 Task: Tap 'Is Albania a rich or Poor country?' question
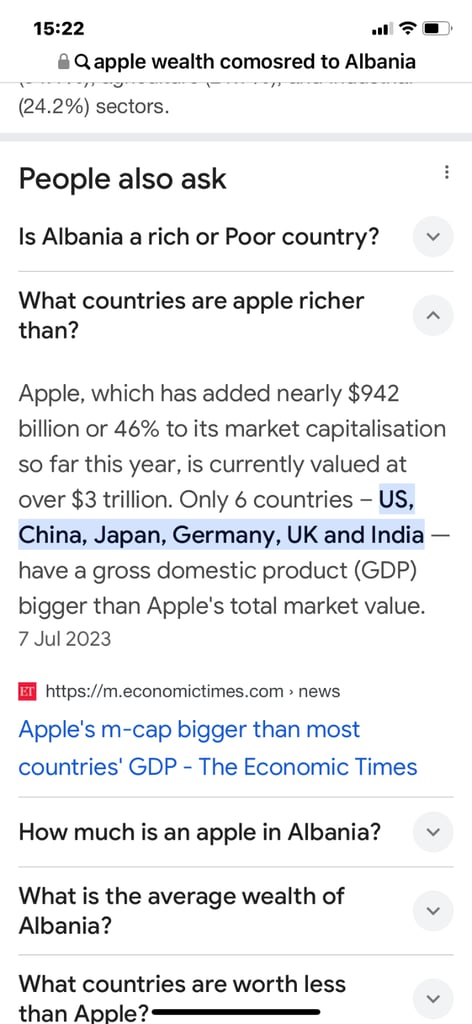pyautogui.click(x=199, y=236)
